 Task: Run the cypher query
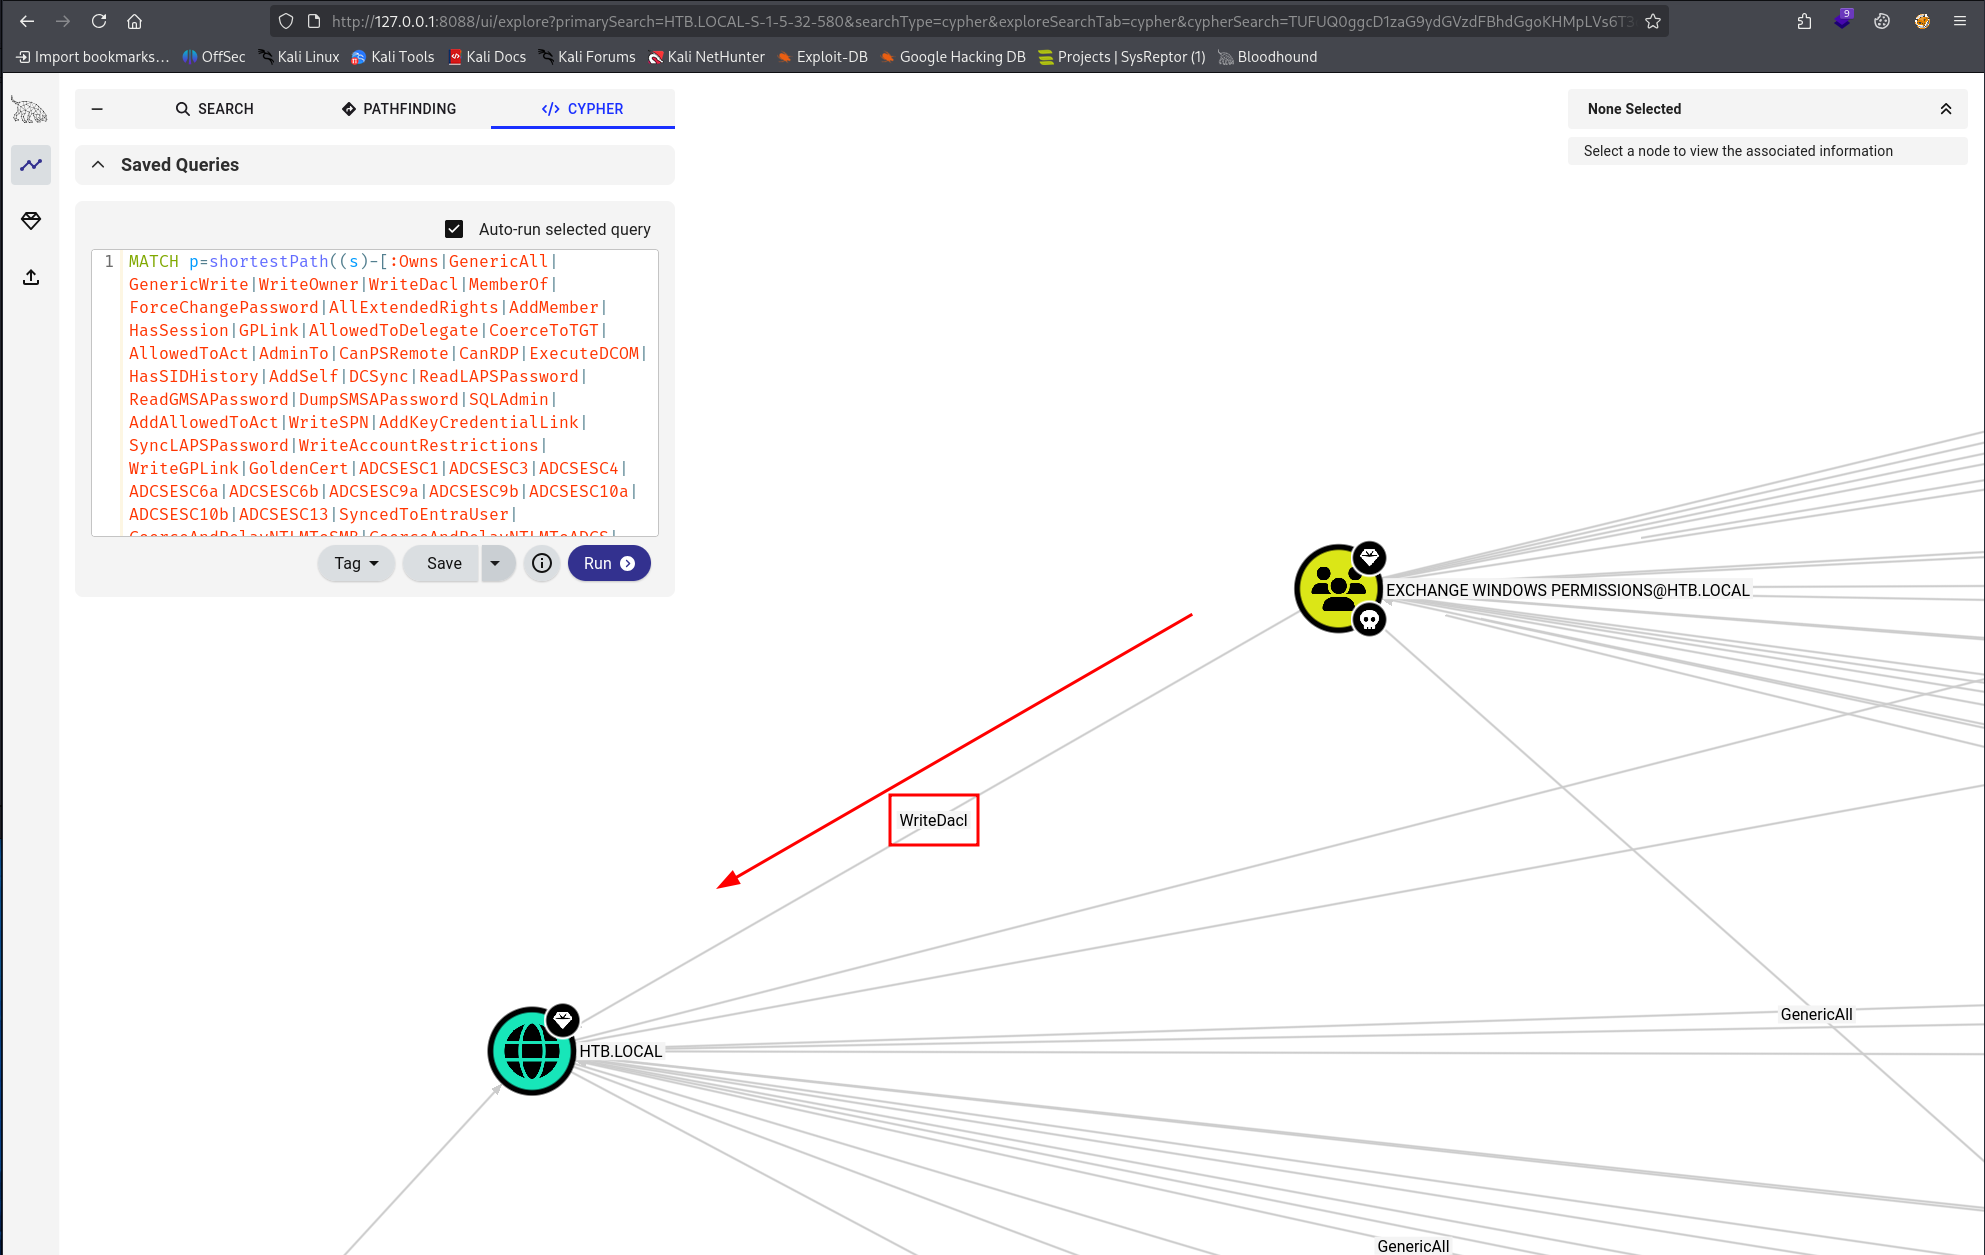pyautogui.click(x=608, y=563)
